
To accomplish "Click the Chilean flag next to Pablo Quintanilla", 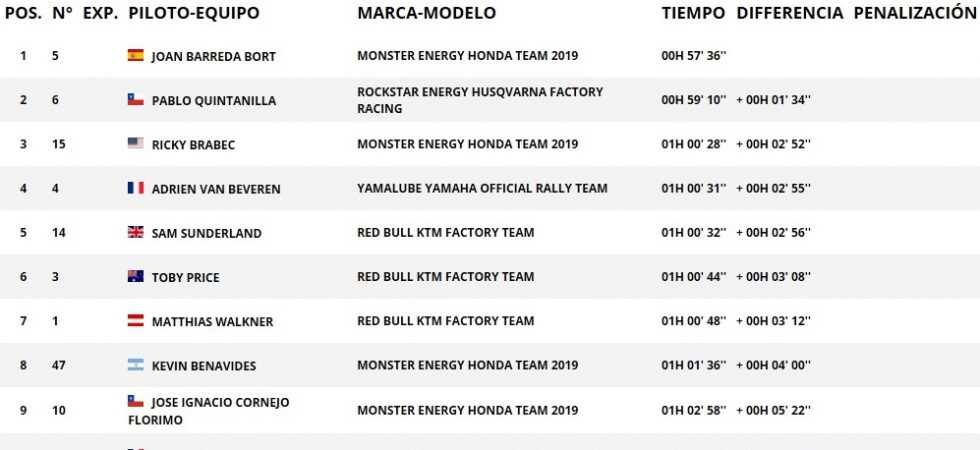I will point(135,100).
